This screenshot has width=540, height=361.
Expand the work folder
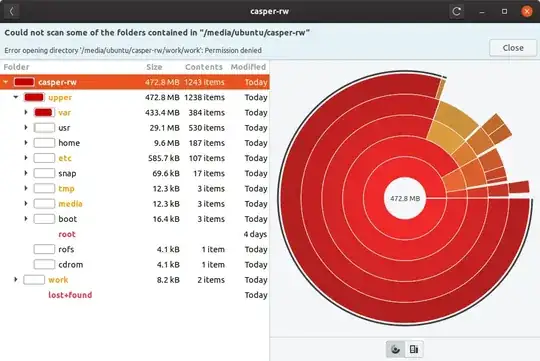(x=16, y=279)
